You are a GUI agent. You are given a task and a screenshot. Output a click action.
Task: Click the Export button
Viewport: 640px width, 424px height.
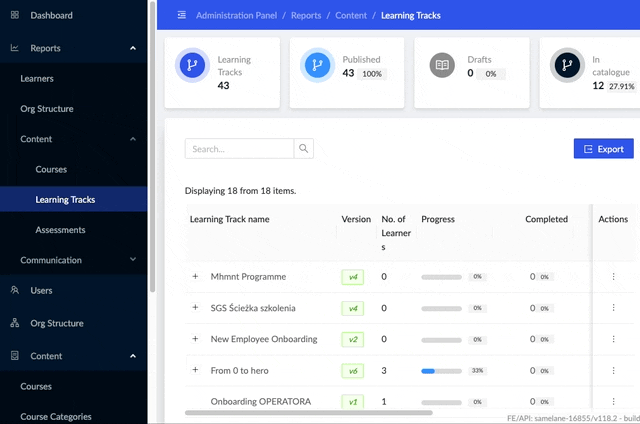coord(603,149)
